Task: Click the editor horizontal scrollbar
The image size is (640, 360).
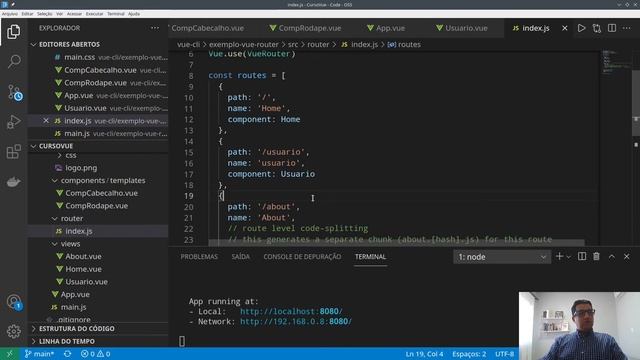Action: coord(396,243)
